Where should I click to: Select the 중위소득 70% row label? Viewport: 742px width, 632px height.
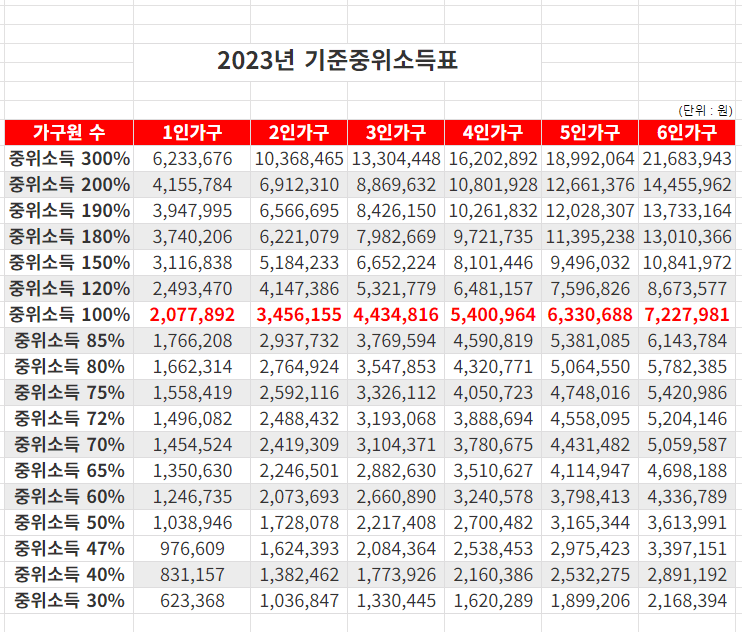click(x=69, y=445)
